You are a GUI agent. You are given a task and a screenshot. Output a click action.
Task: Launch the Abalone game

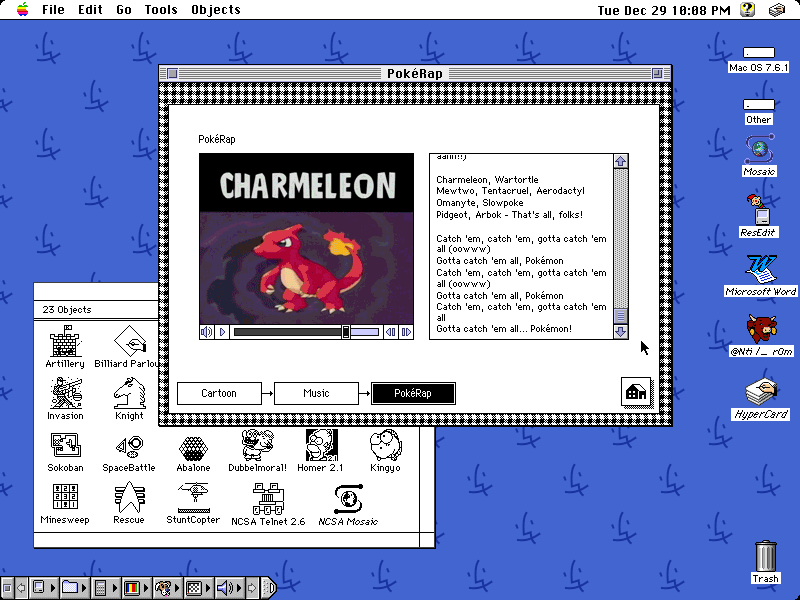[192, 447]
